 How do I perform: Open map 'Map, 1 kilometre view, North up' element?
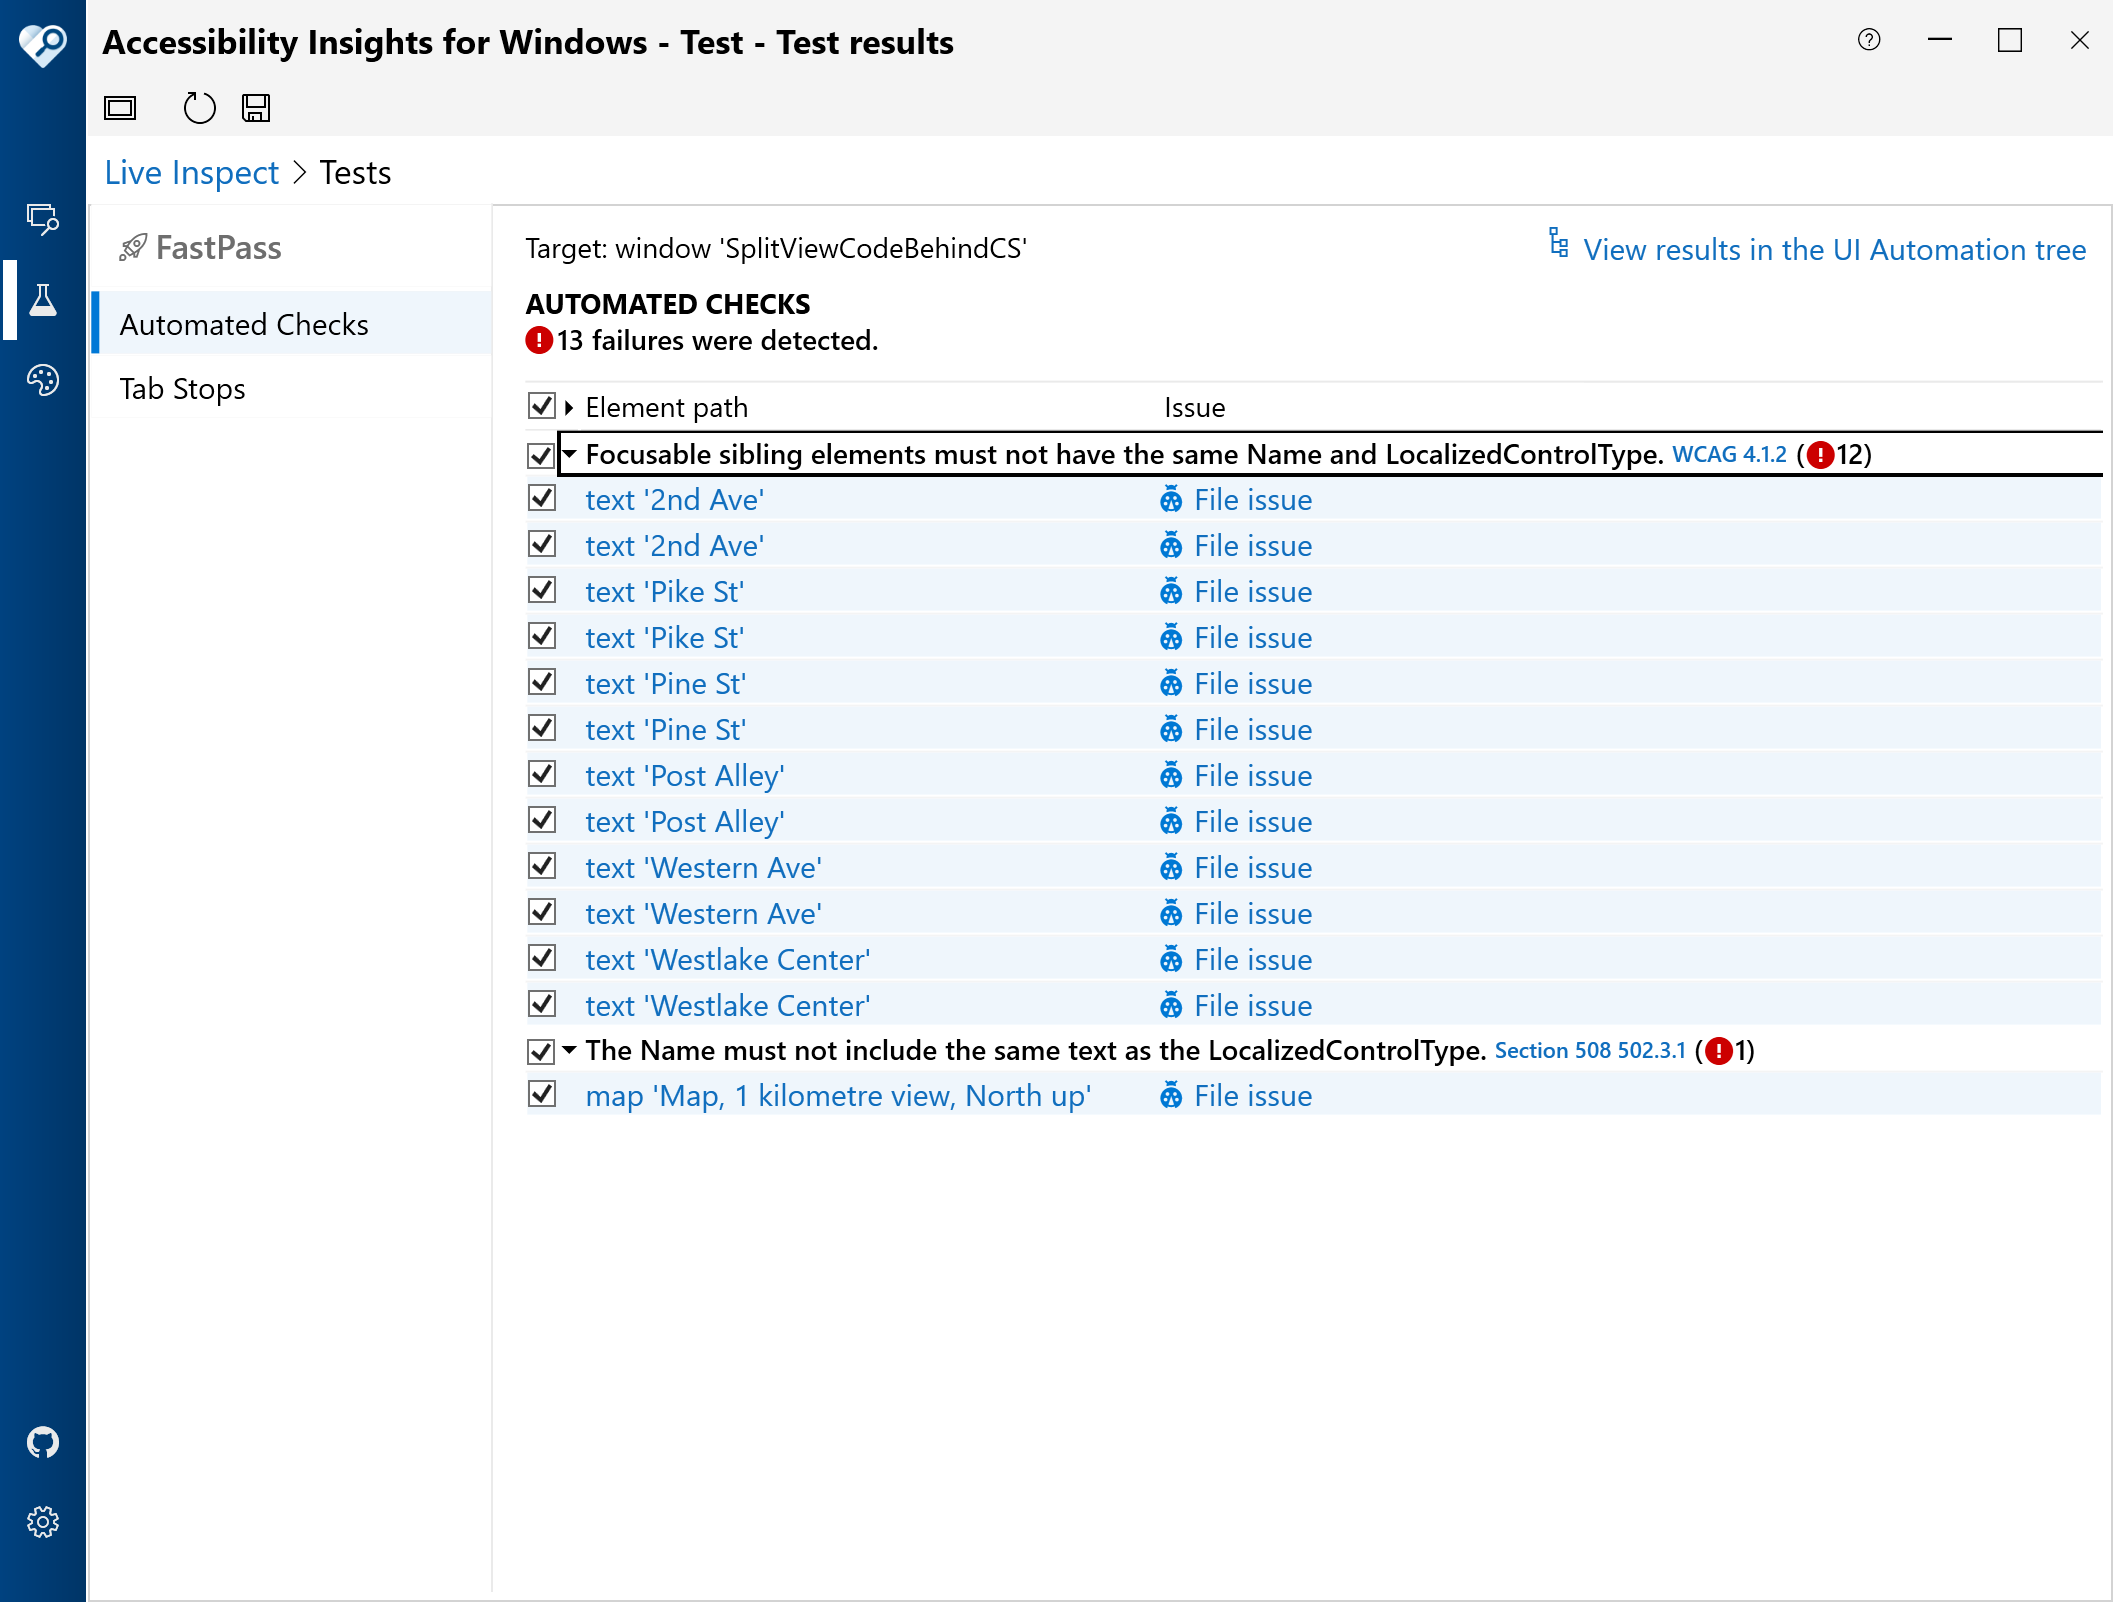pos(838,1096)
